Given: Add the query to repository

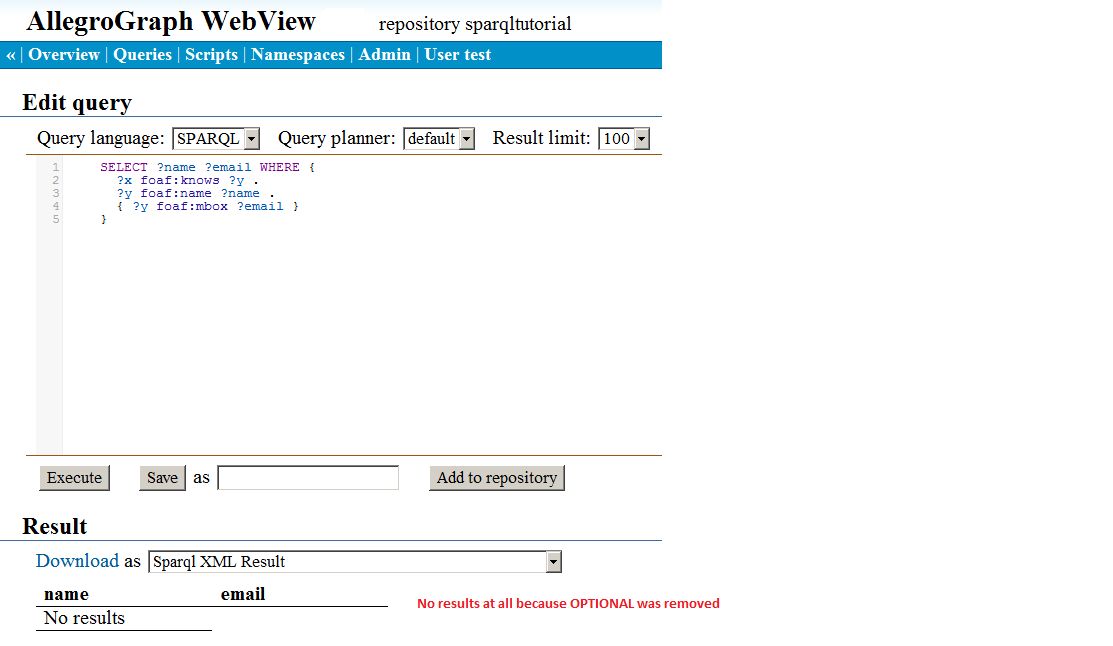Looking at the screenshot, I should pyautogui.click(x=497, y=477).
